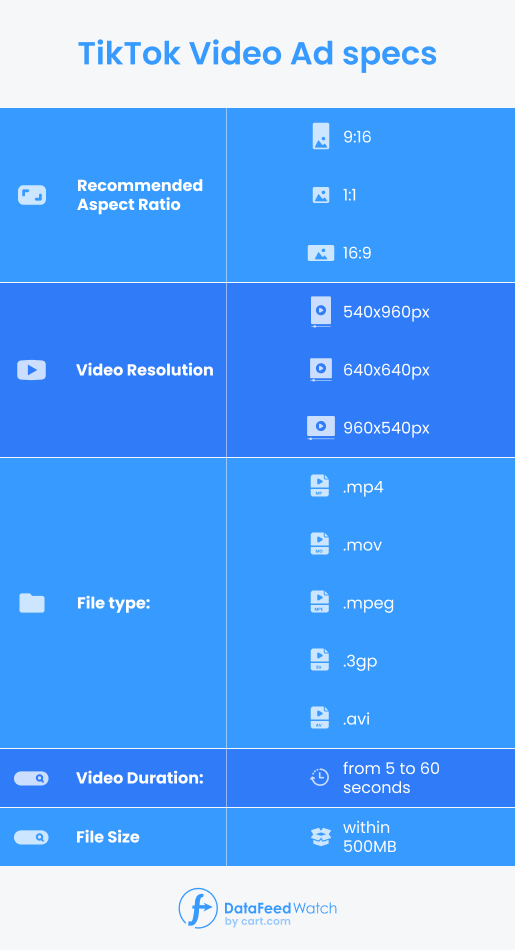Click the file icon beside .avi
Image resolution: width=515 pixels, height=950 pixels.
(x=320, y=718)
